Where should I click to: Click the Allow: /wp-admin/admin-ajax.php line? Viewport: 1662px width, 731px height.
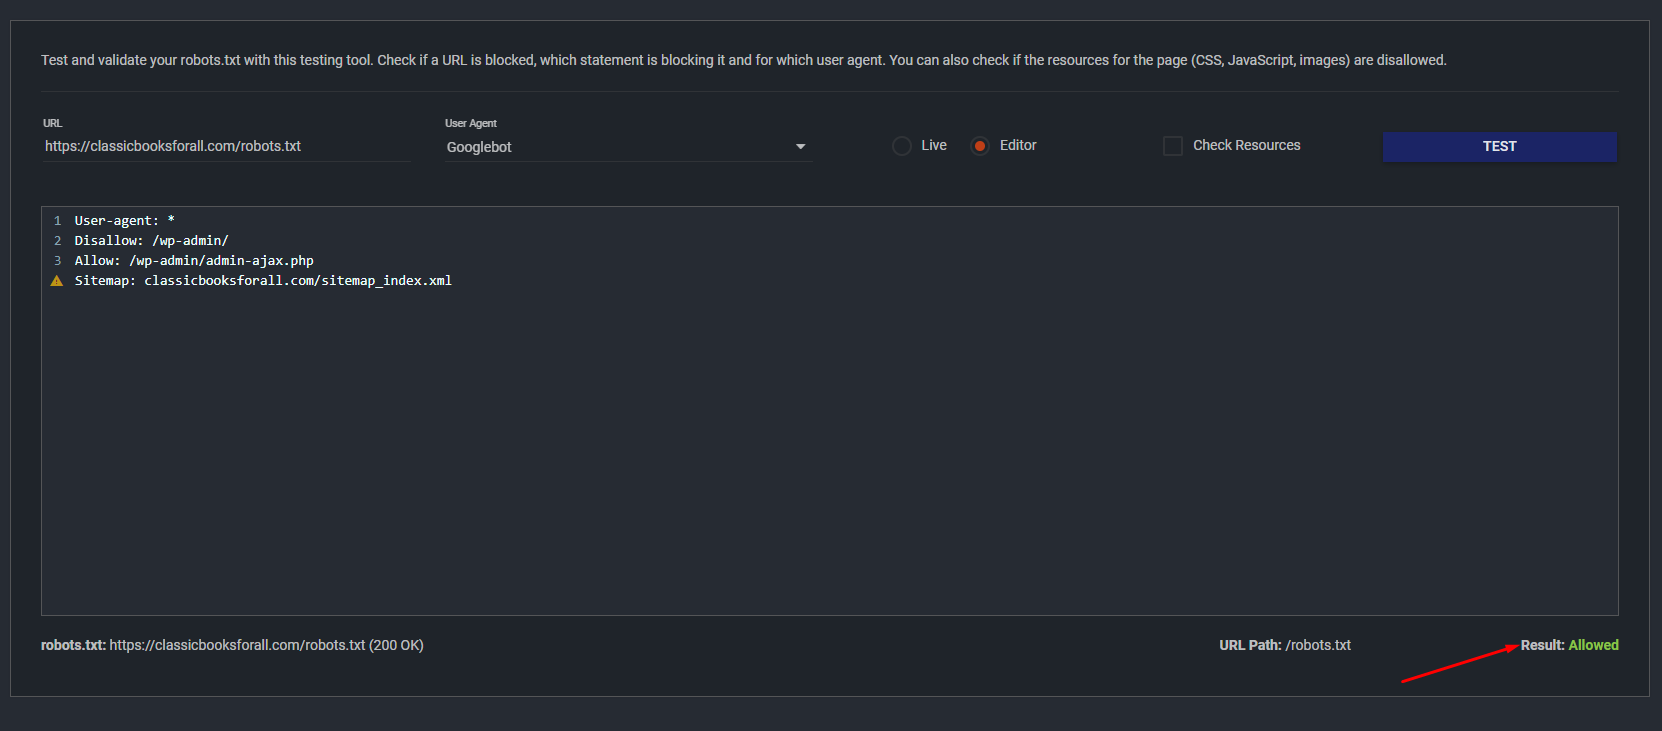click(x=194, y=261)
